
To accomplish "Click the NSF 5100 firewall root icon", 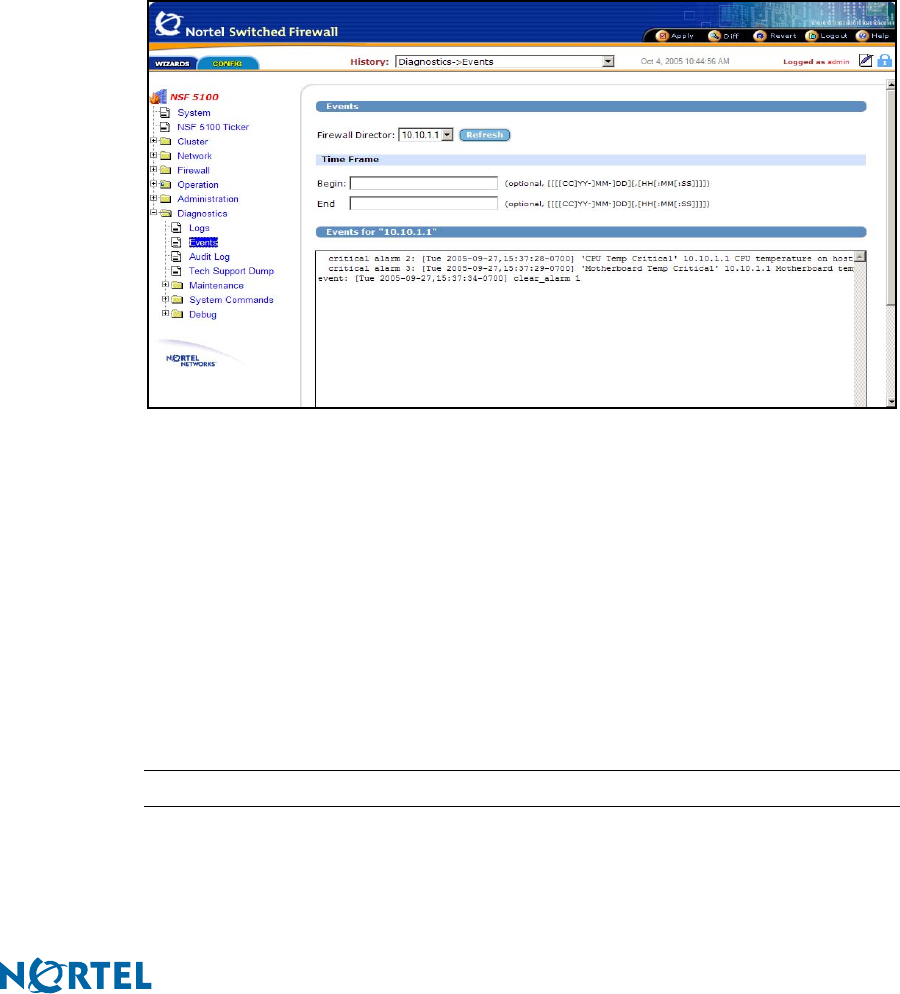I will click(x=158, y=96).
